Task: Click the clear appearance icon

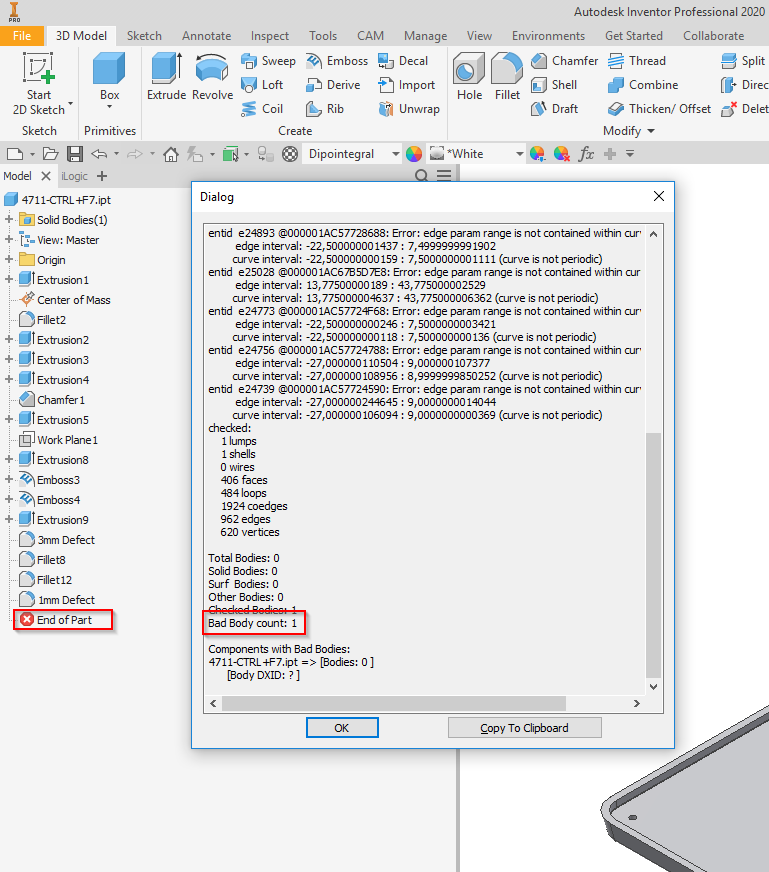Action: (562, 154)
